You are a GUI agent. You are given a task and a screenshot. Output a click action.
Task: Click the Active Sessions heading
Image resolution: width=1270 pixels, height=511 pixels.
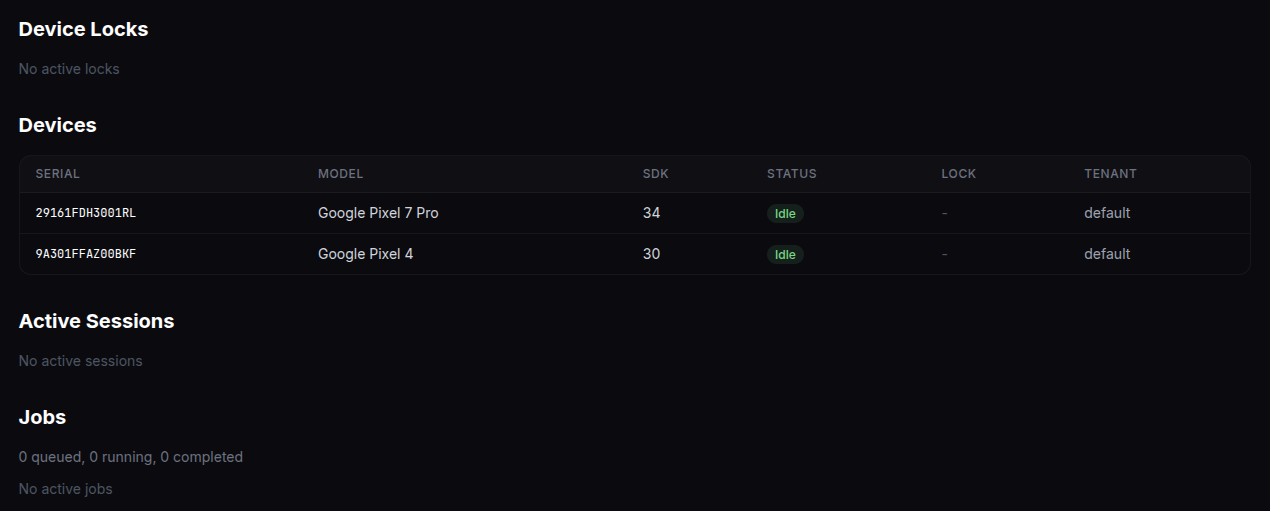point(96,321)
